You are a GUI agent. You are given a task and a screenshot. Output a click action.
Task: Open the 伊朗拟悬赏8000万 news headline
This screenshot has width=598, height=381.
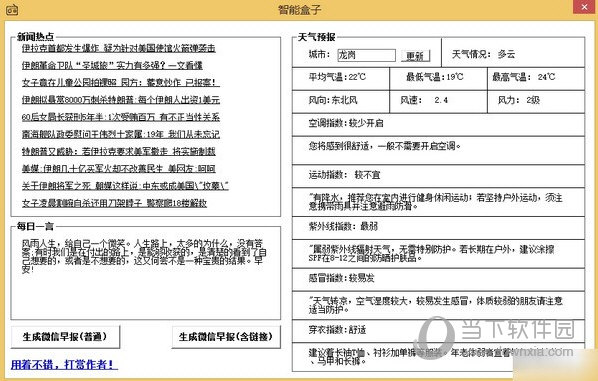[x=121, y=100]
